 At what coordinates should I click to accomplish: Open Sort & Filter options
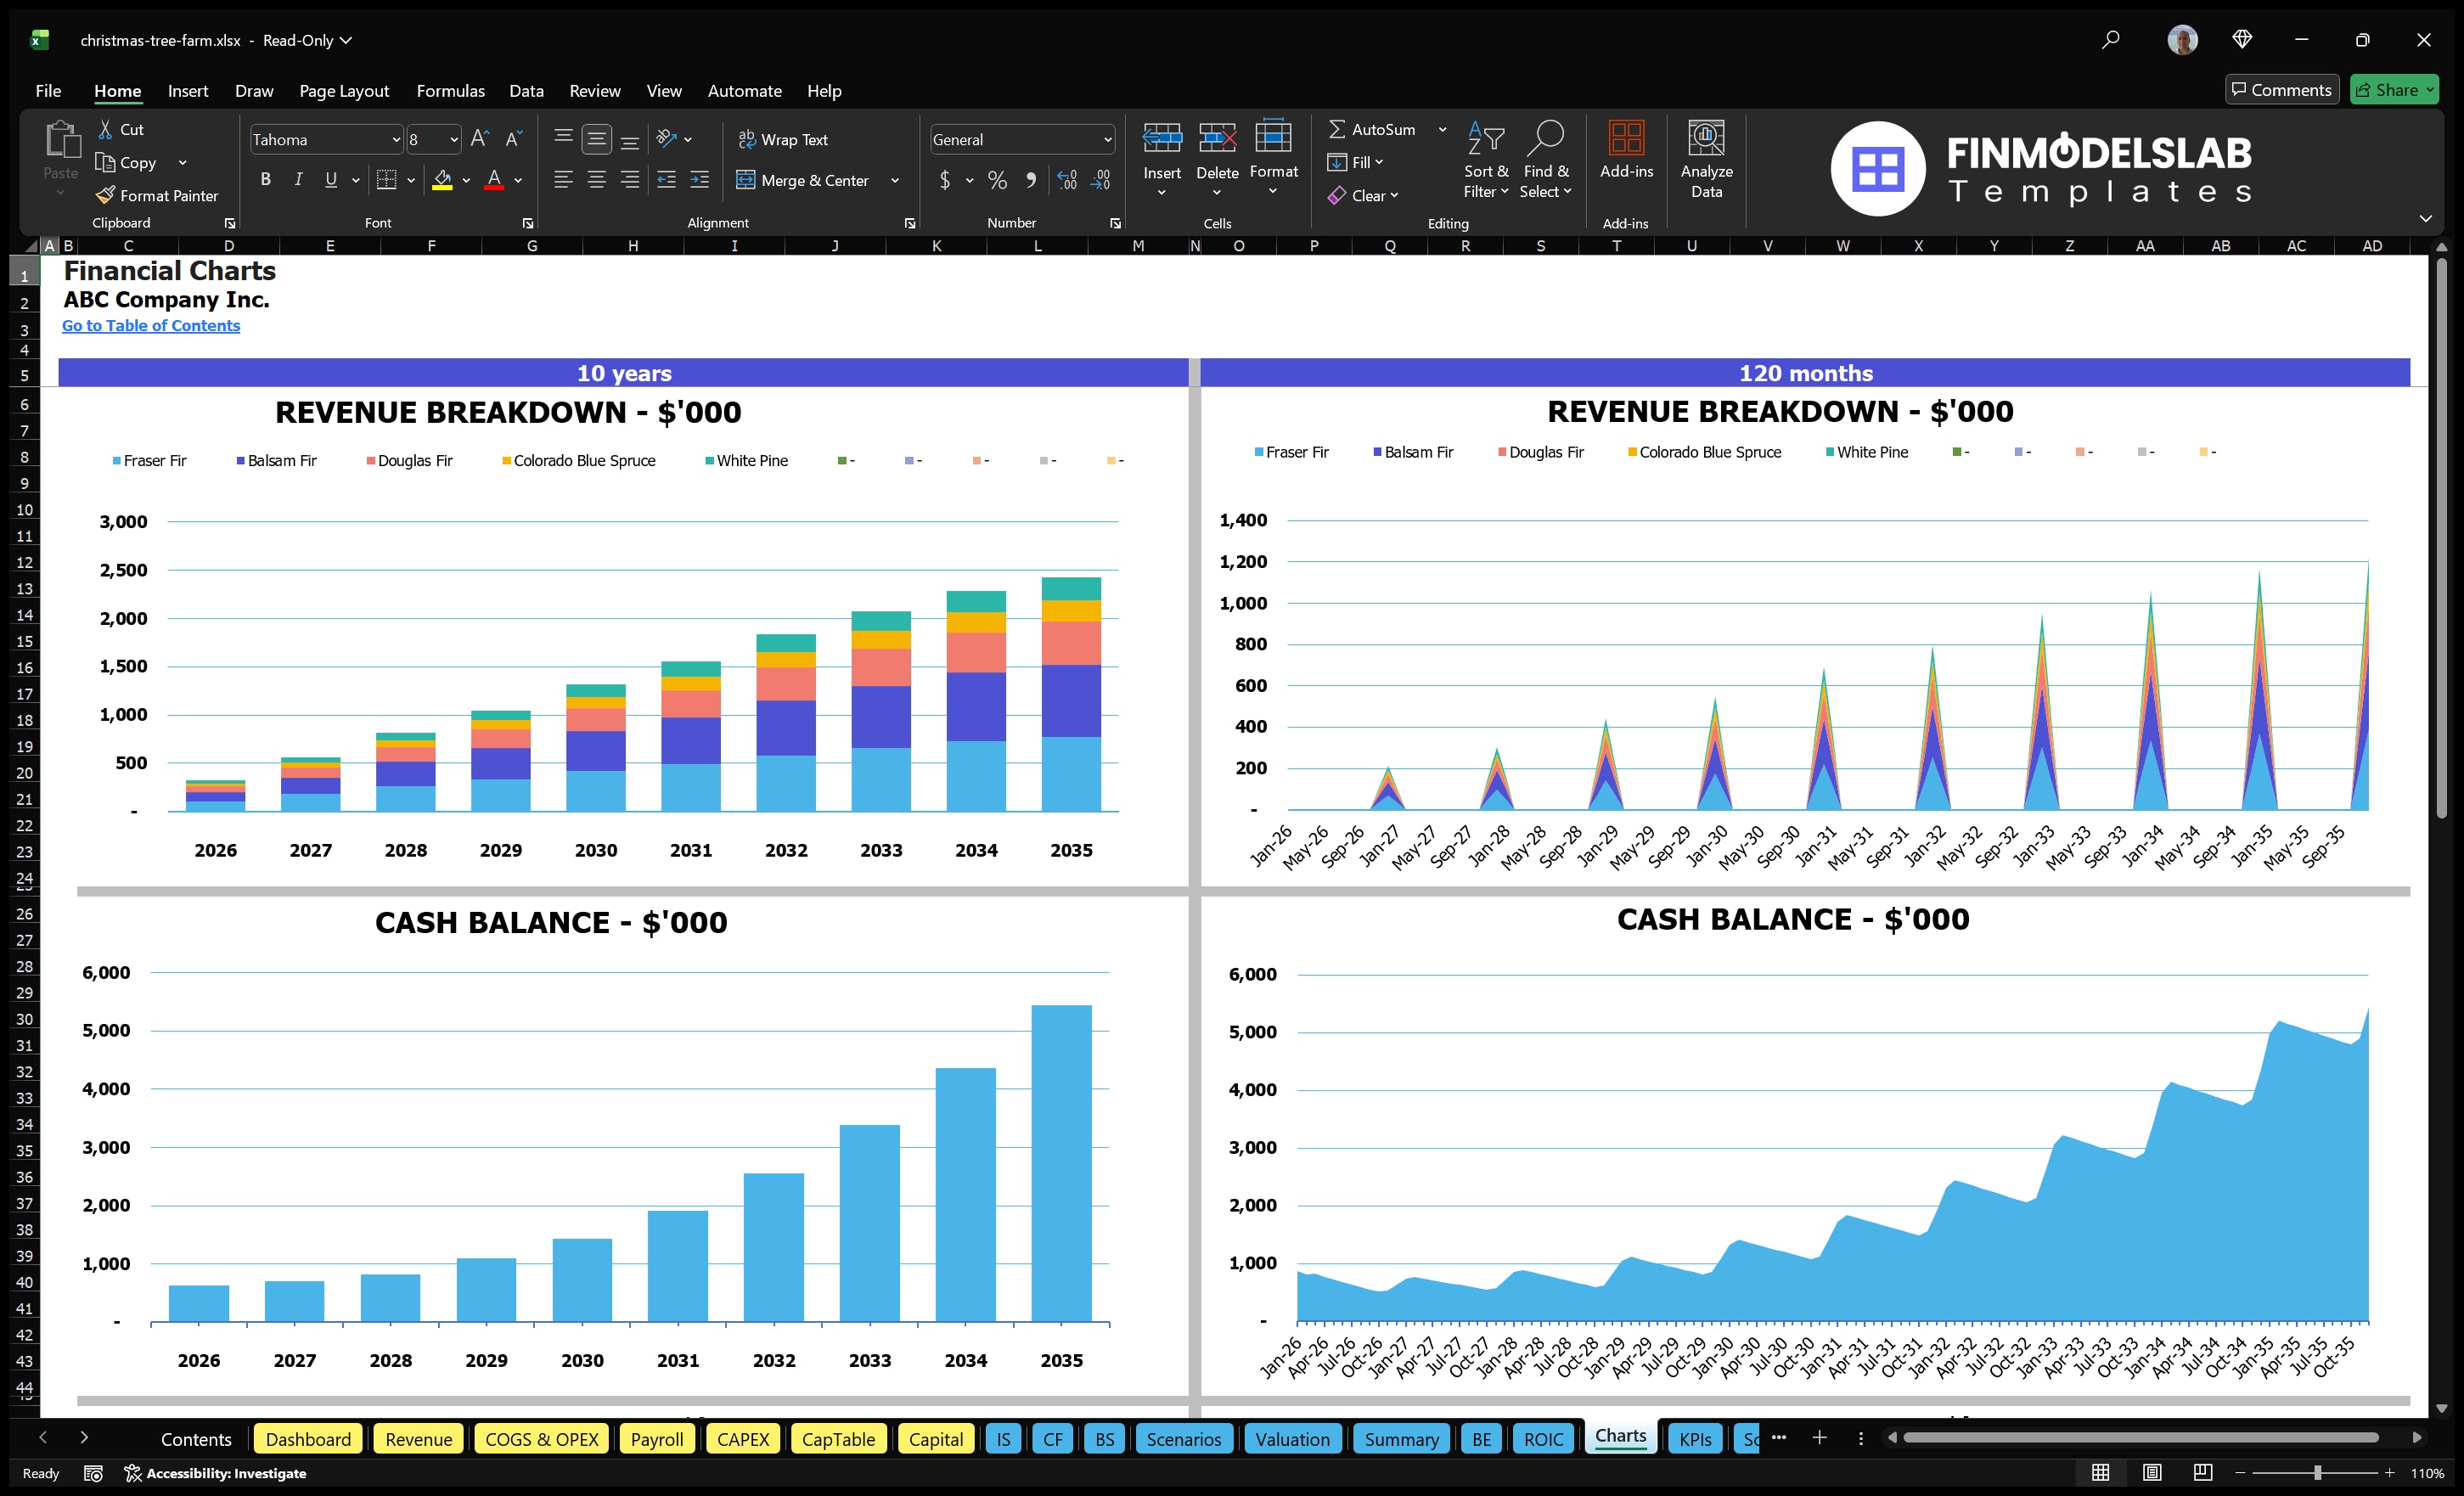(1486, 160)
